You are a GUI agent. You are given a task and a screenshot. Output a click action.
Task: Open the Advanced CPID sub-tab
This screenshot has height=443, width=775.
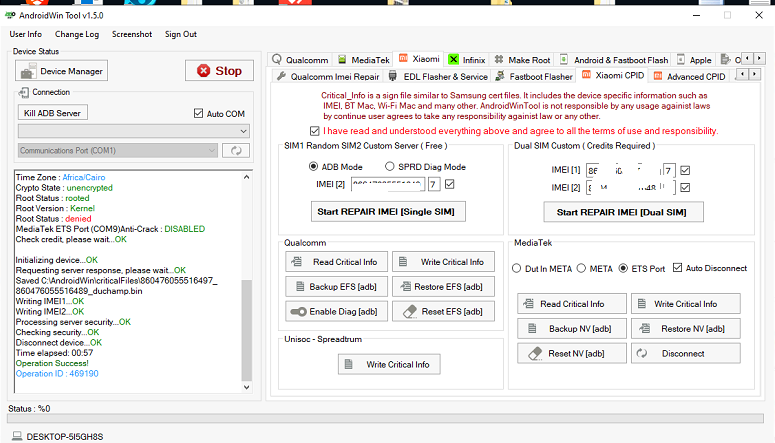689,77
